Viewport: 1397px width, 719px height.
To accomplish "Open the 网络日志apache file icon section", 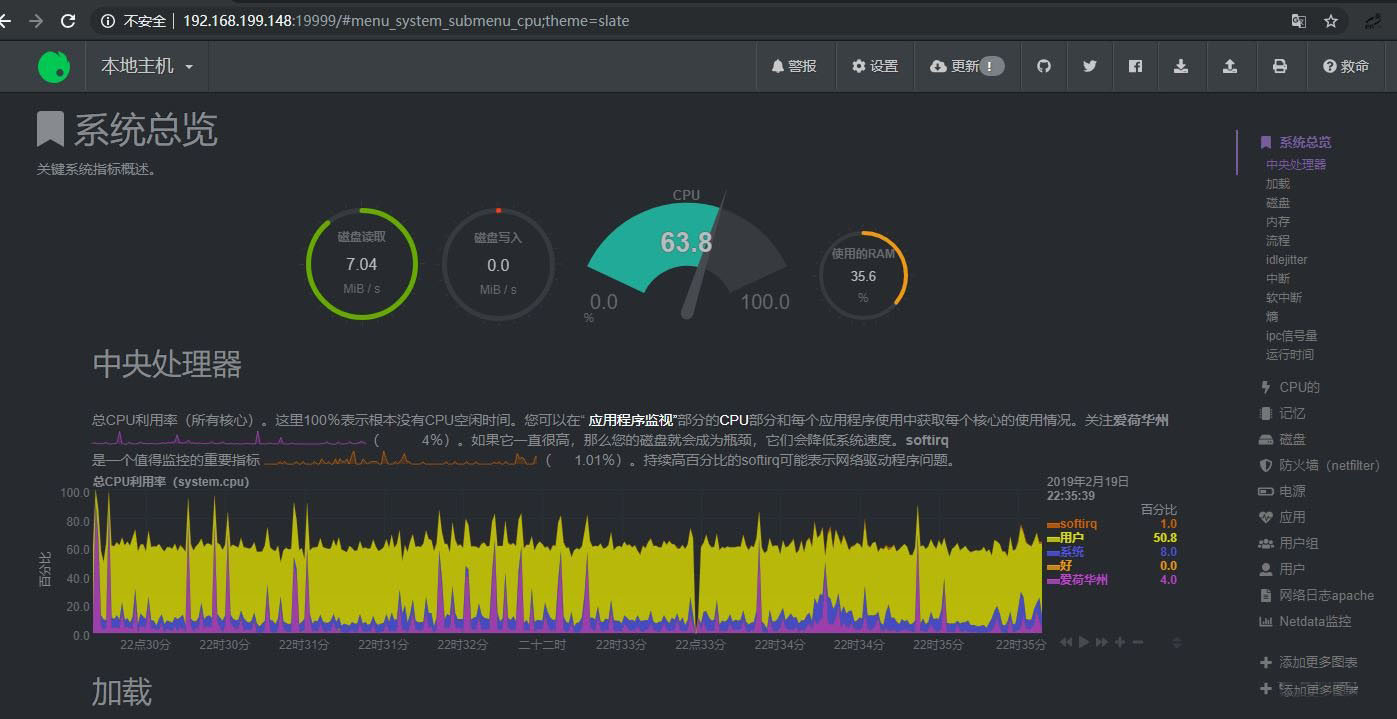I will click(x=1266, y=595).
